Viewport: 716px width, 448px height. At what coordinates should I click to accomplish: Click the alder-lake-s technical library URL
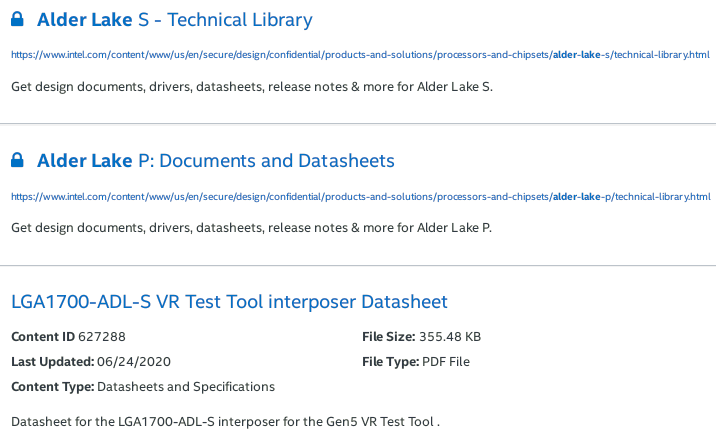(x=360, y=55)
